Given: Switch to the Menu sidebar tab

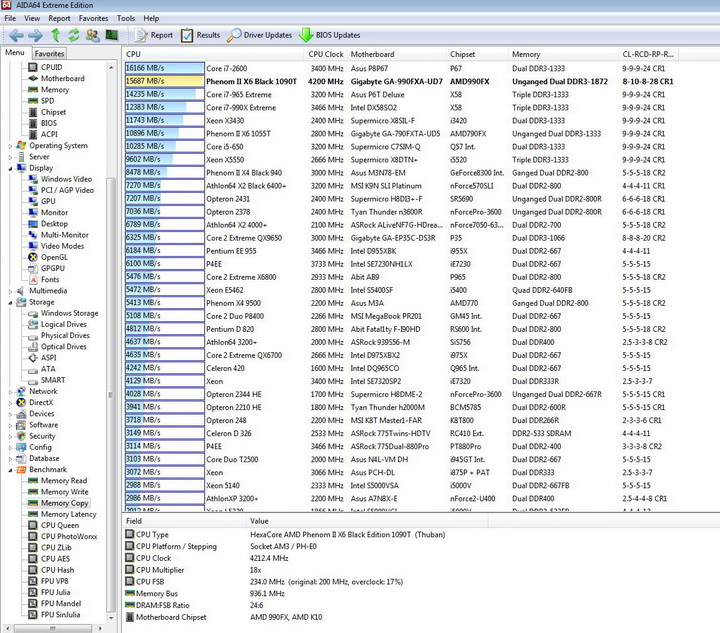Looking at the screenshot, I should [x=15, y=52].
